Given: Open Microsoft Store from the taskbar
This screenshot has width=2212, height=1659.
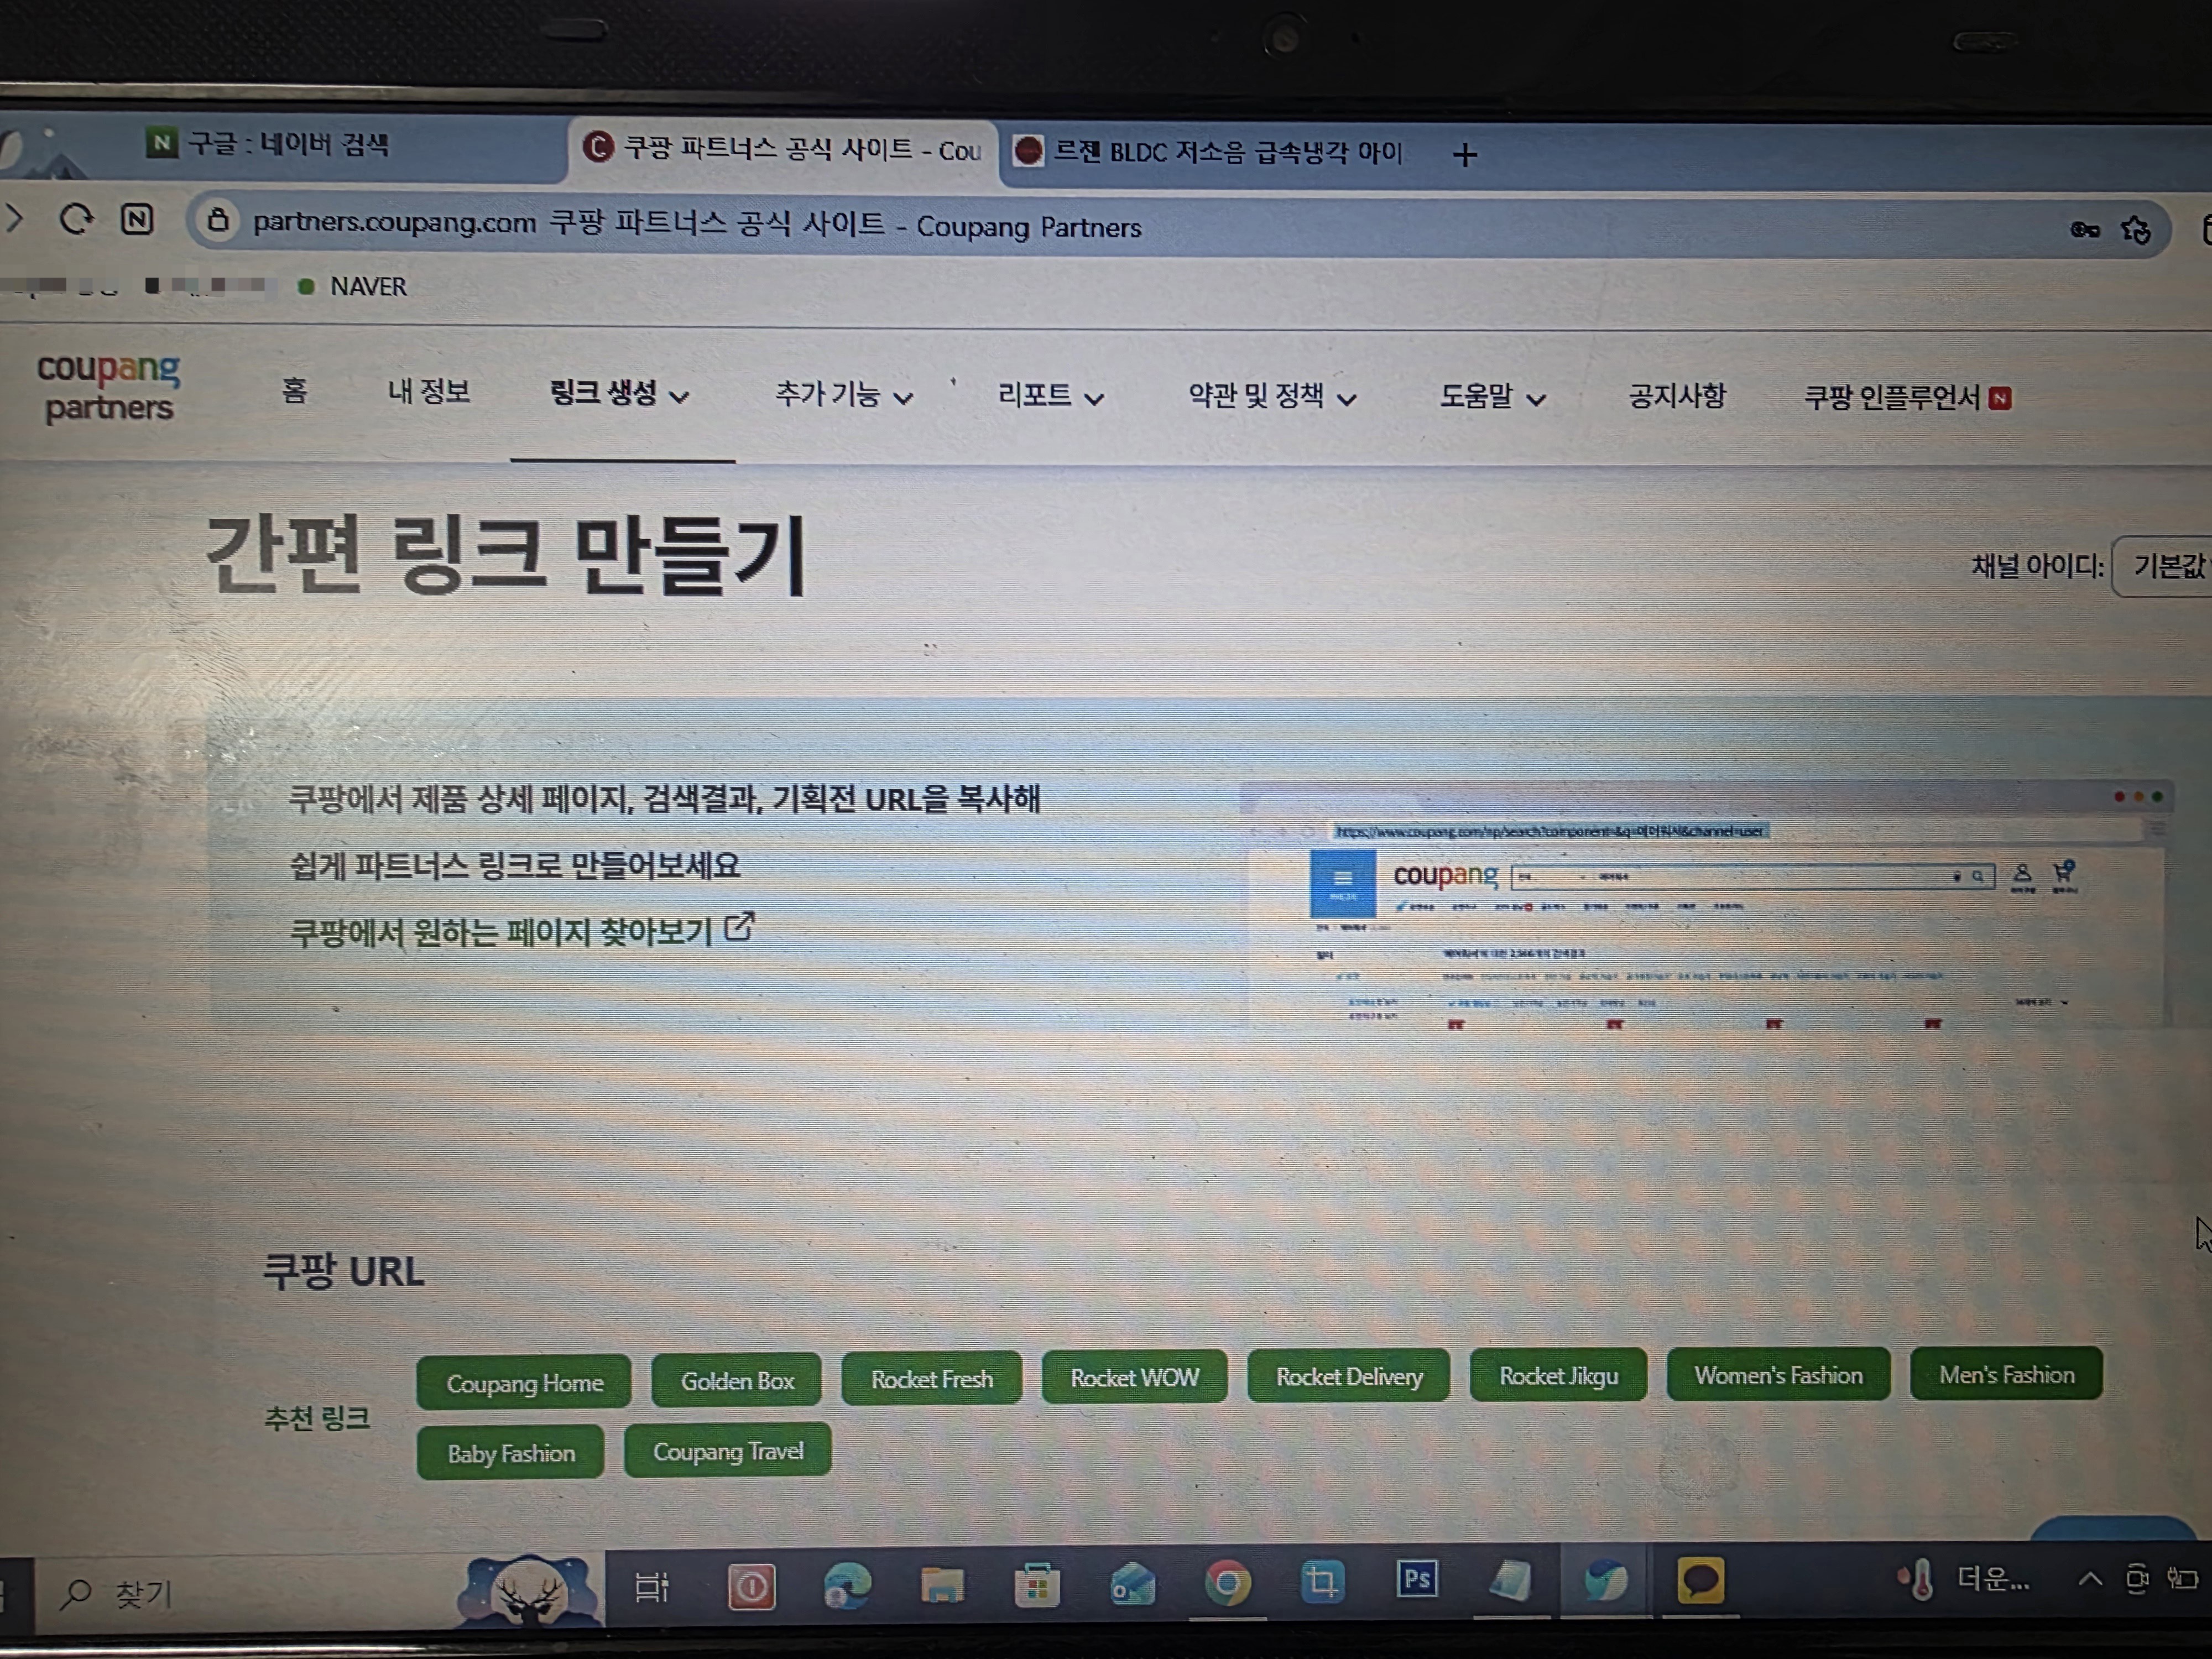Looking at the screenshot, I should (x=1037, y=1585).
